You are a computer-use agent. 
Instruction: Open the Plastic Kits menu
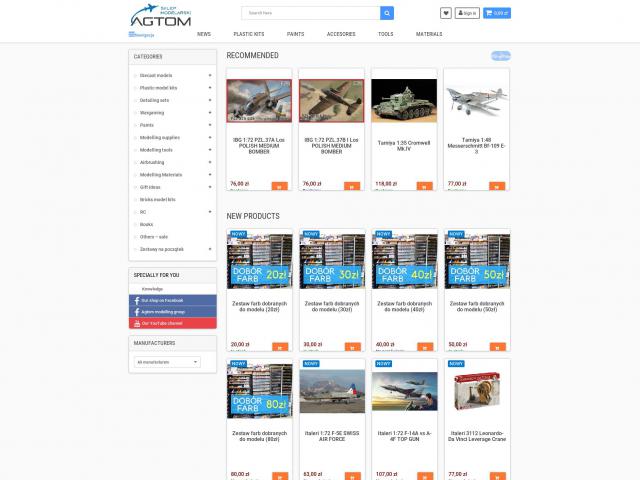tap(249, 34)
